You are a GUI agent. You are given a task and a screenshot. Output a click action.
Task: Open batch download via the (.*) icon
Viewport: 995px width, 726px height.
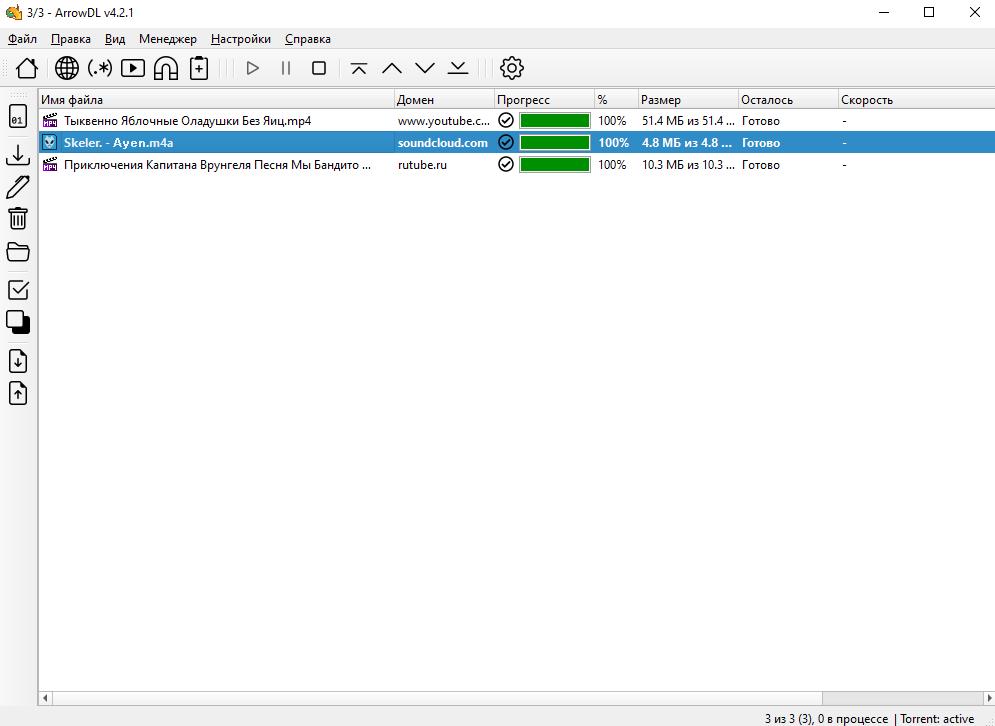click(100, 68)
